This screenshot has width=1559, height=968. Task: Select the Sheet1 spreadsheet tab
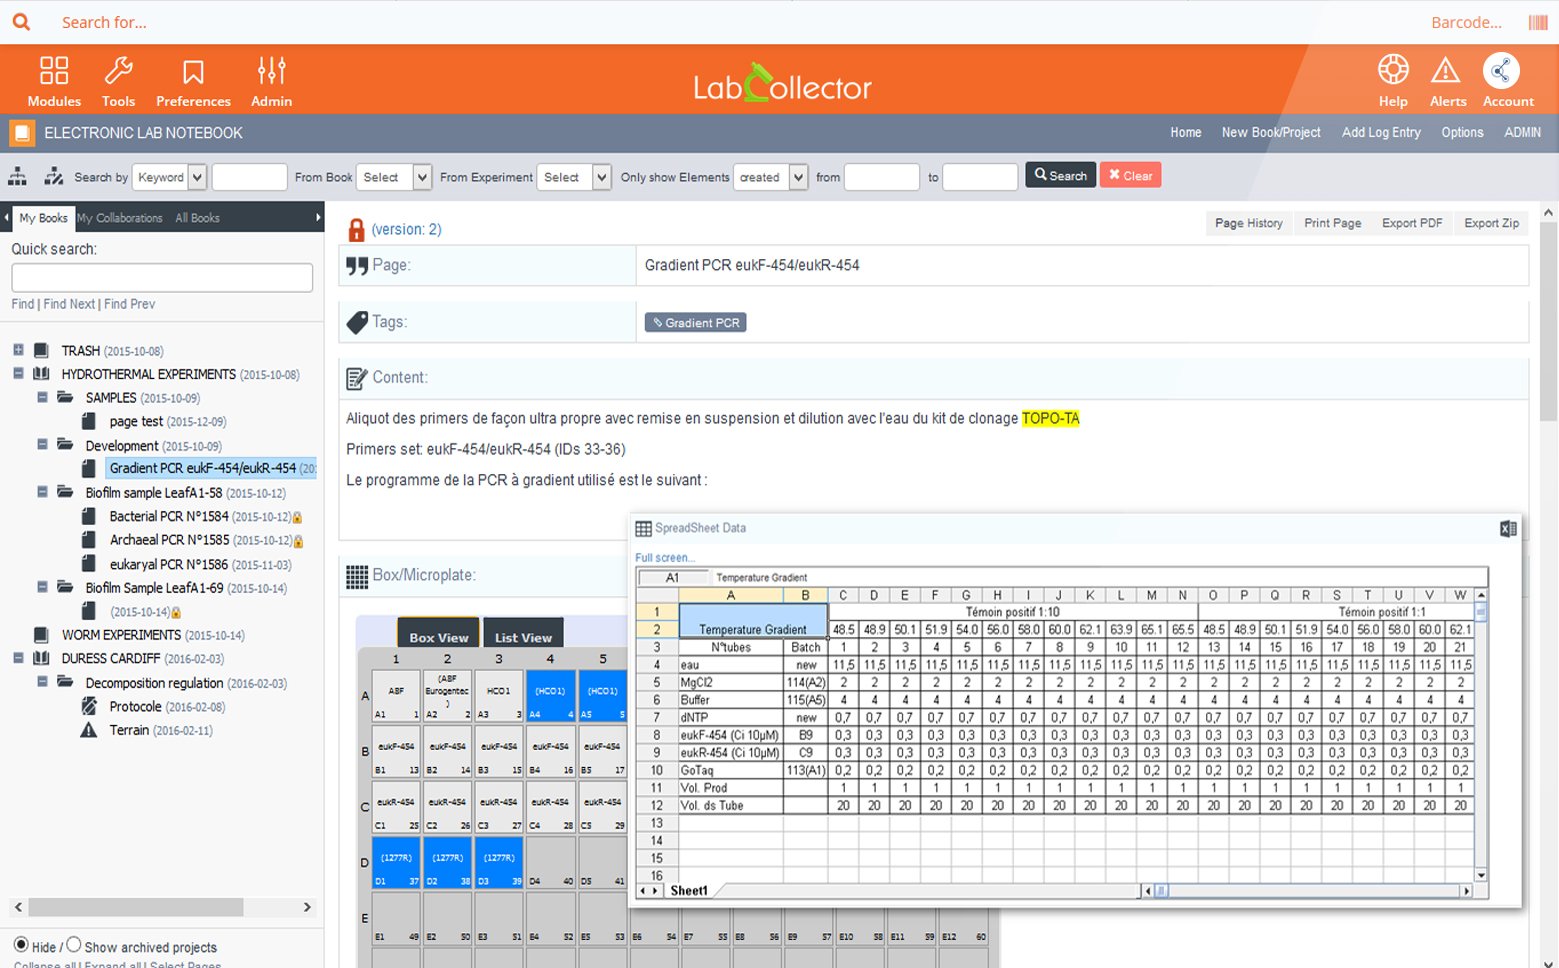point(688,891)
